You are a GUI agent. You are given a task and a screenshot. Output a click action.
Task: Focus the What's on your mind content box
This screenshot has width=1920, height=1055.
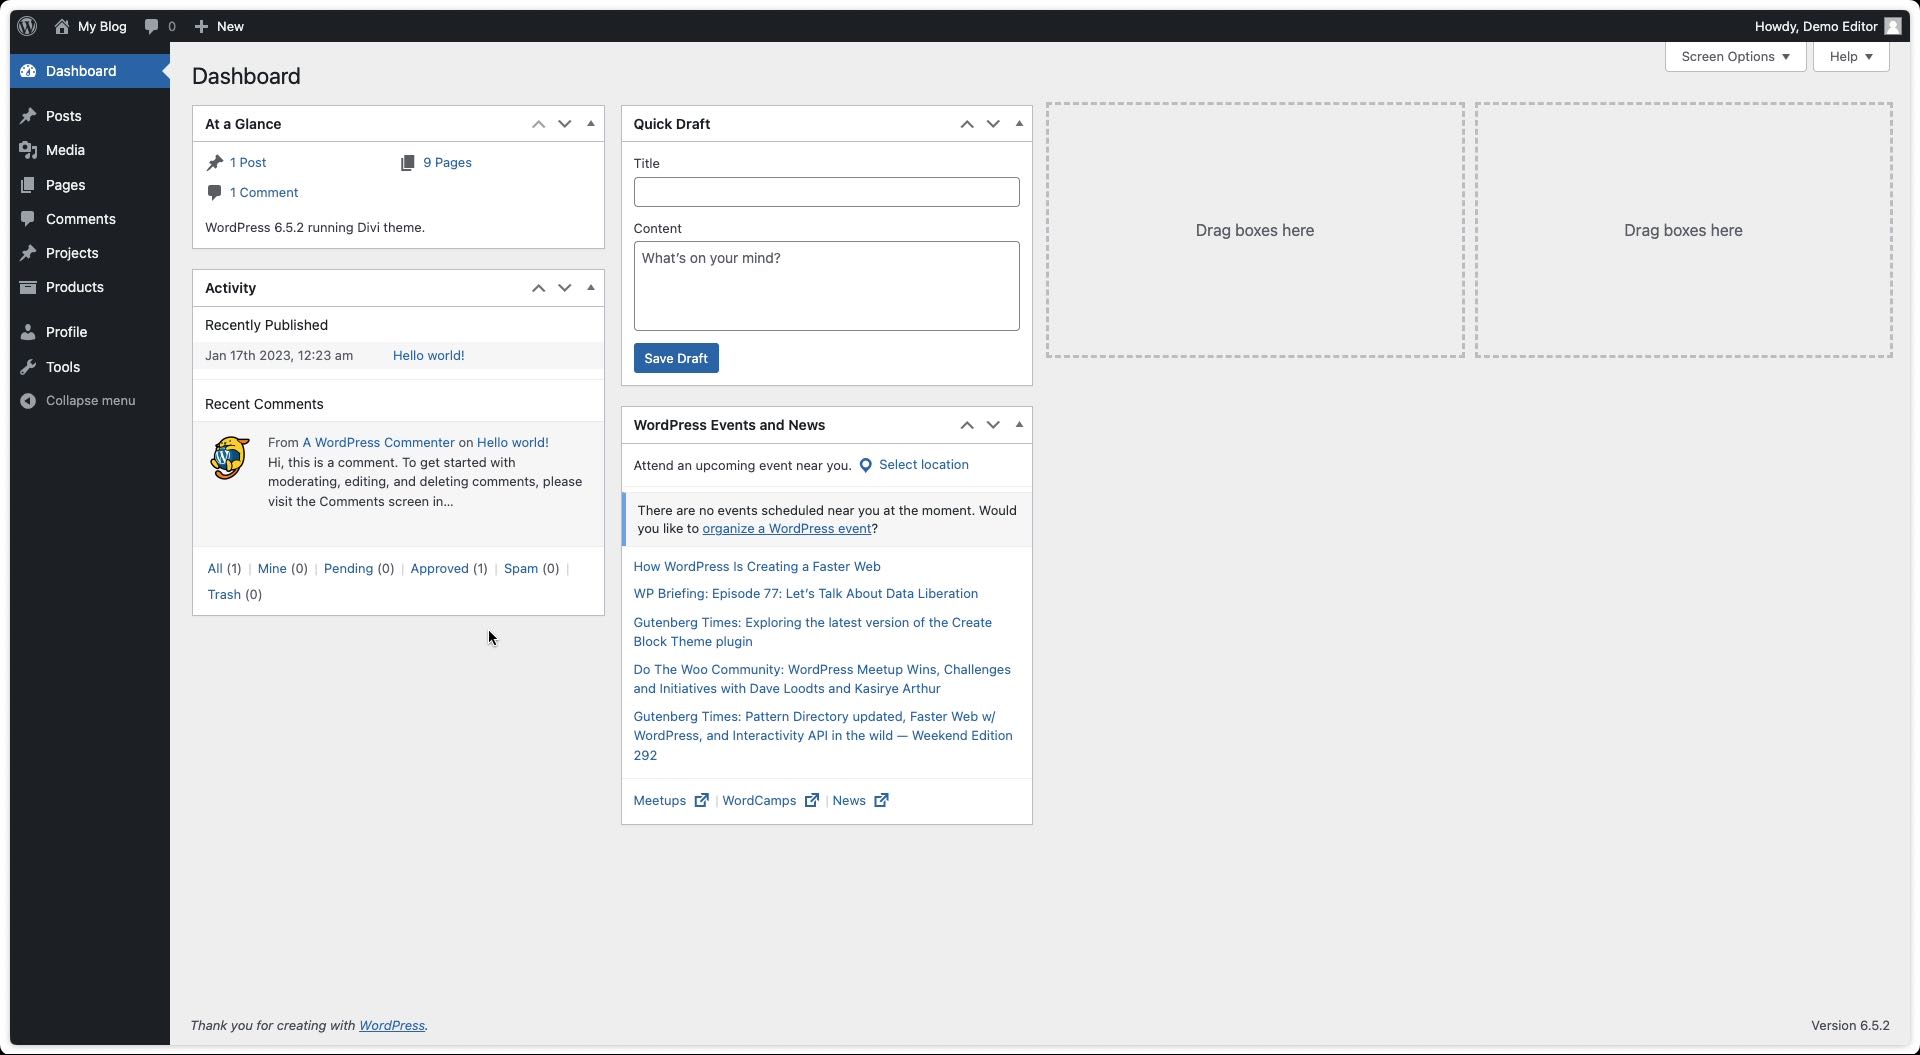point(827,286)
